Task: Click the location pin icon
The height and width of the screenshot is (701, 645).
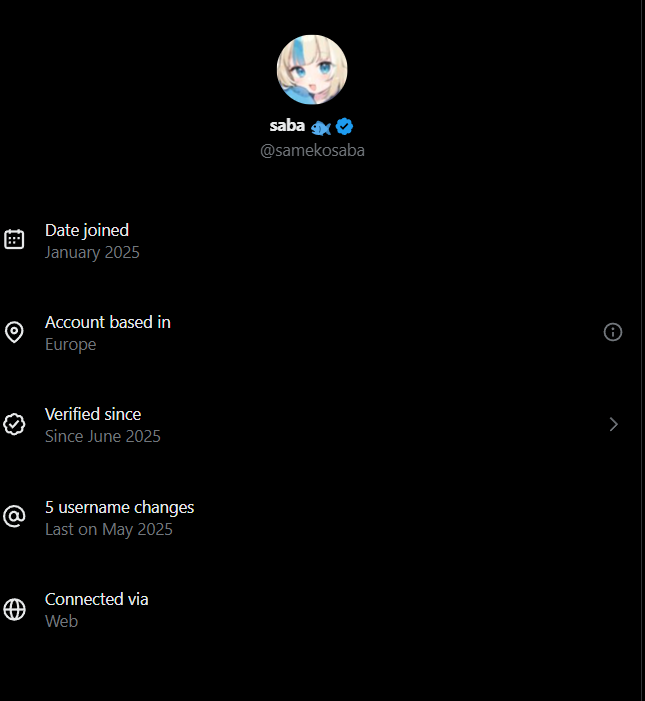Action: tap(14, 332)
